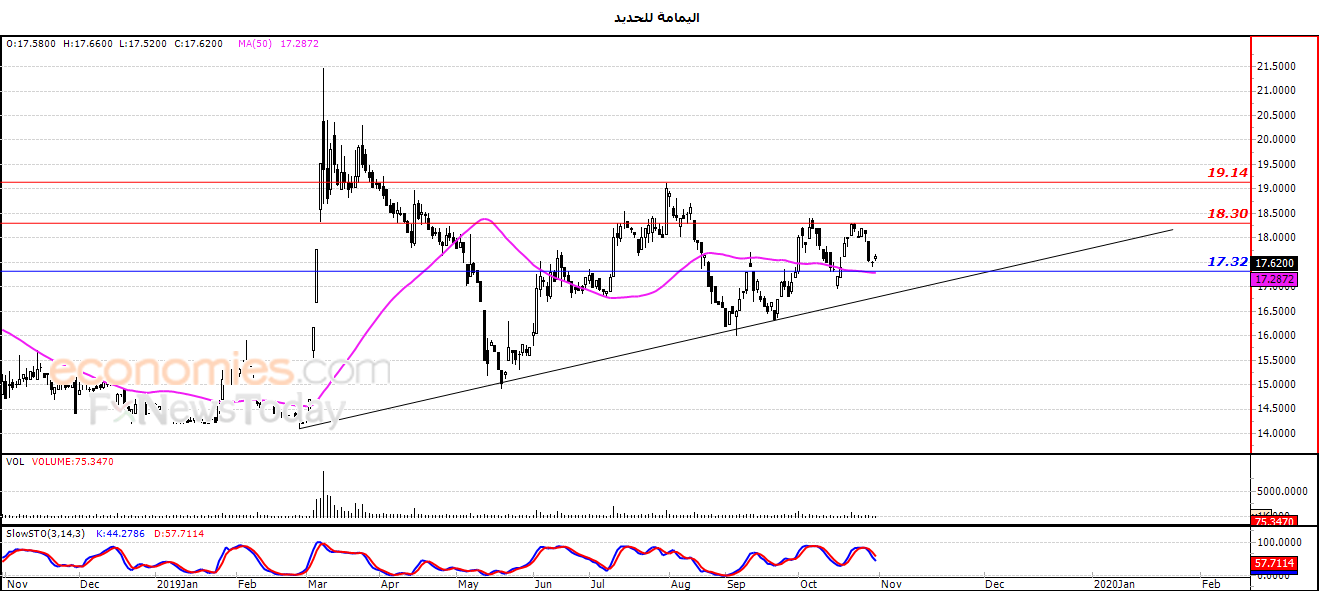Click 18.5000 on the price axis

(1277, 213)
